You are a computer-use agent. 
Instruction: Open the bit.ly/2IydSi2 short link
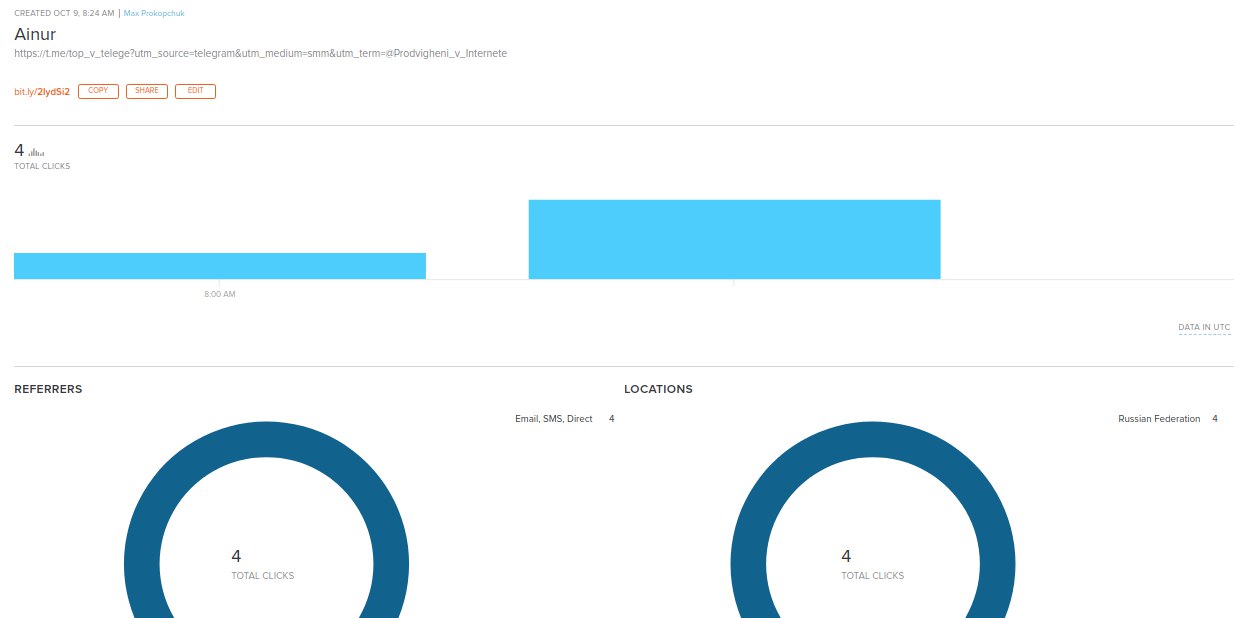point(42,91)
